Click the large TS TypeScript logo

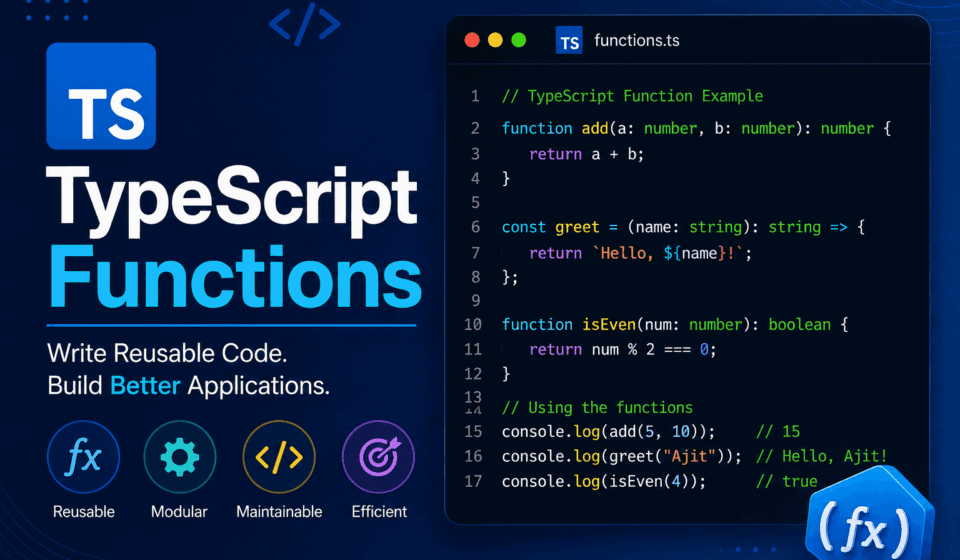point(101,96)
